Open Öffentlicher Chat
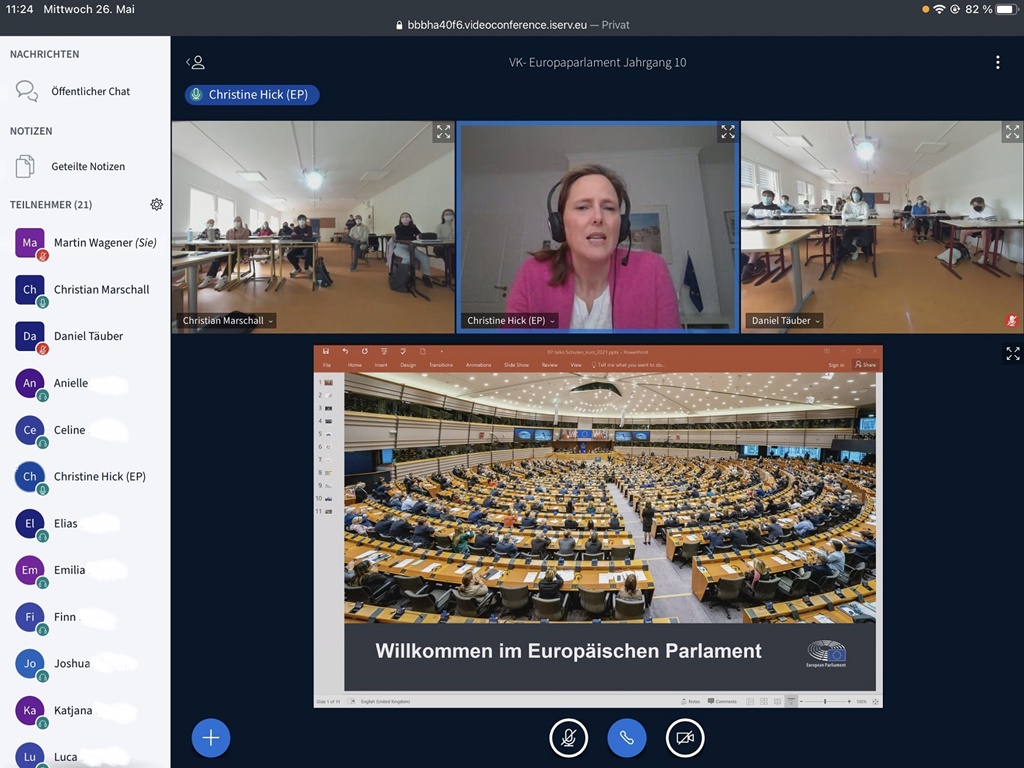This screenshot has height=768, width=1024. pyautogui.click(x=90, y=91)
